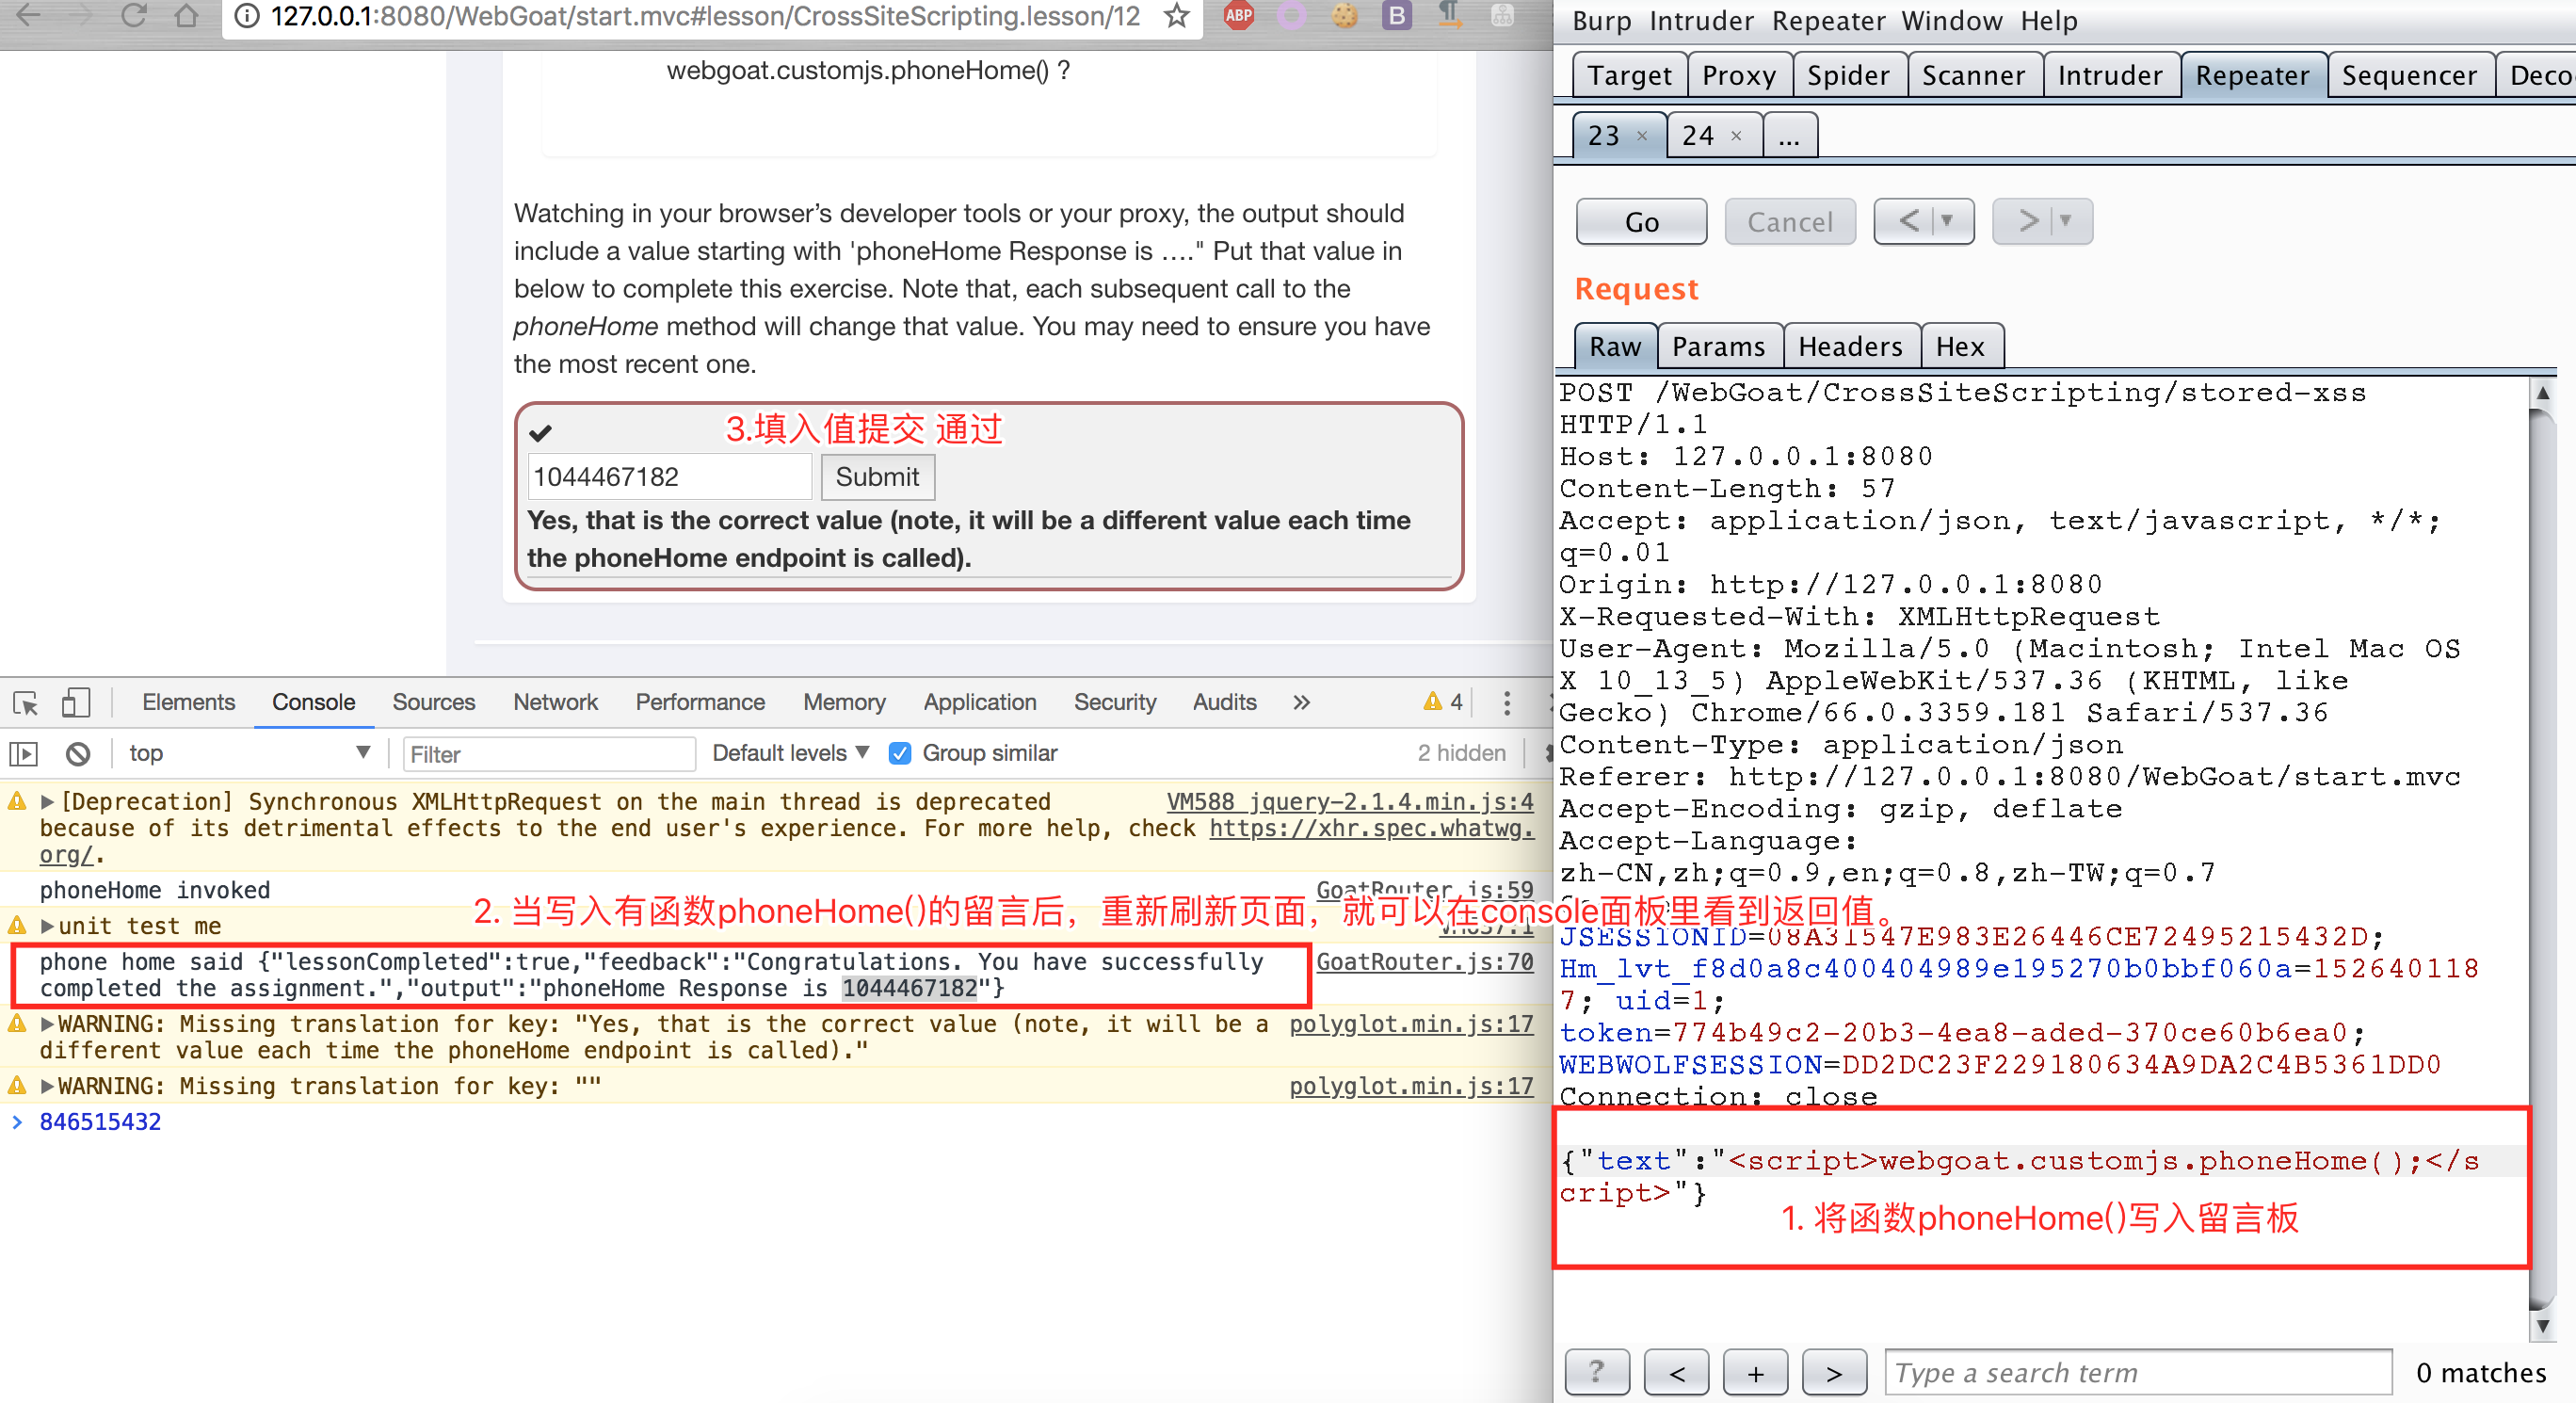Select the Intruder tab in Burp
The image size is (2576, 1403).
(2109, 76)
